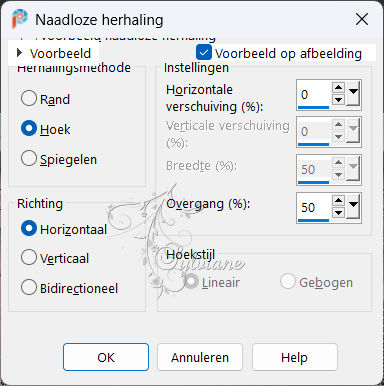
Task: Increase Horizontale verschuiving with up arrow
Action: click(338, 88)
